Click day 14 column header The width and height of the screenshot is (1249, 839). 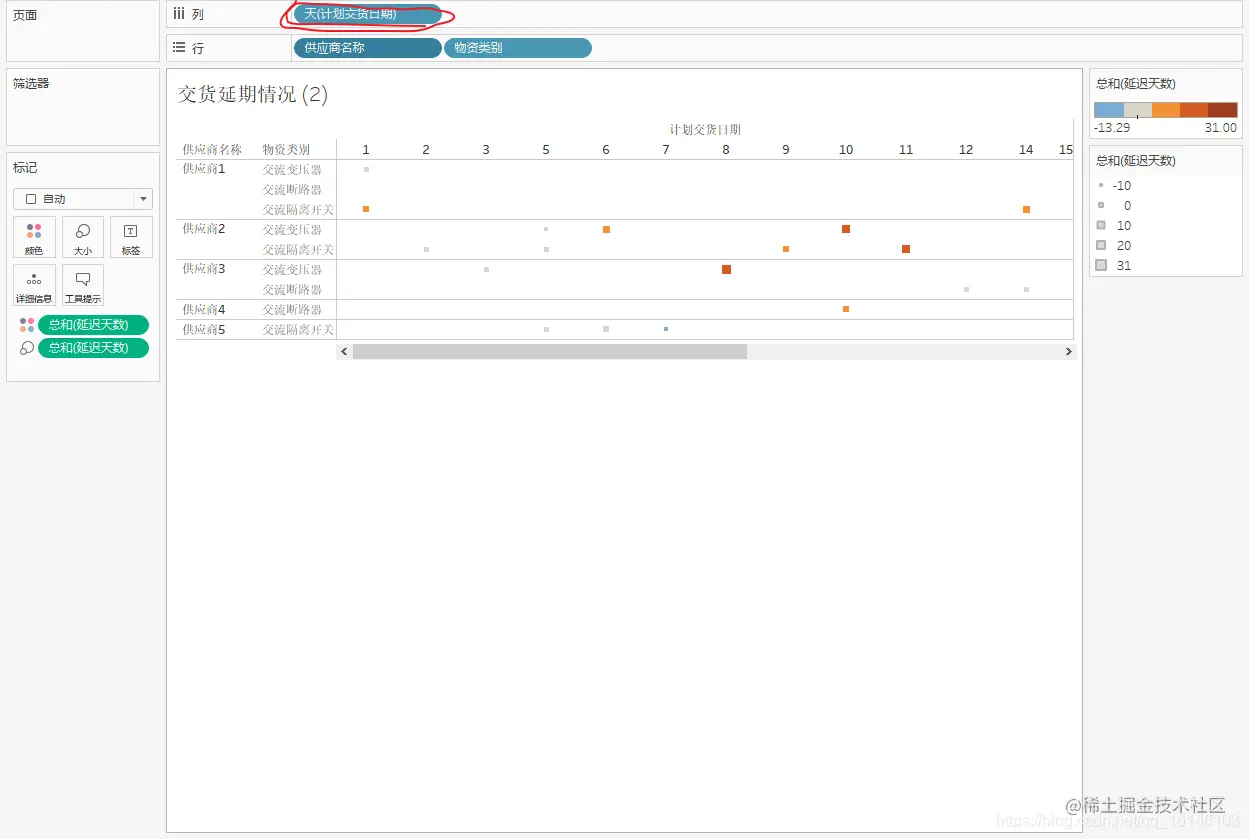click(1026, 150)
